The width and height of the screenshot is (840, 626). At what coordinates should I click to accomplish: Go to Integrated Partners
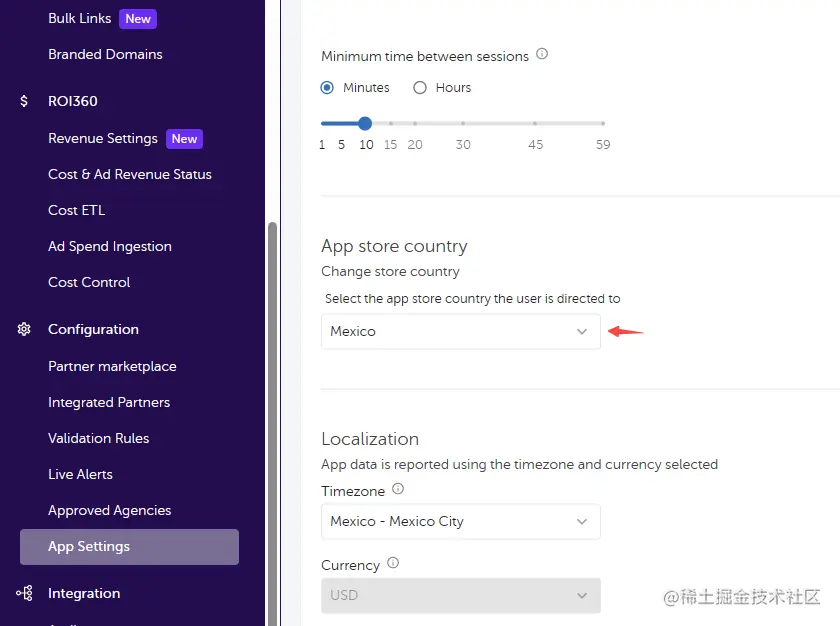pyautogui.click(x=109, y=402)
